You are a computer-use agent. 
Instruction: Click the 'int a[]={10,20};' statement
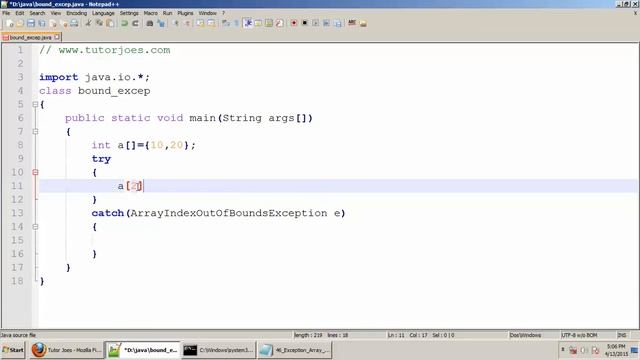pos(144,145)
